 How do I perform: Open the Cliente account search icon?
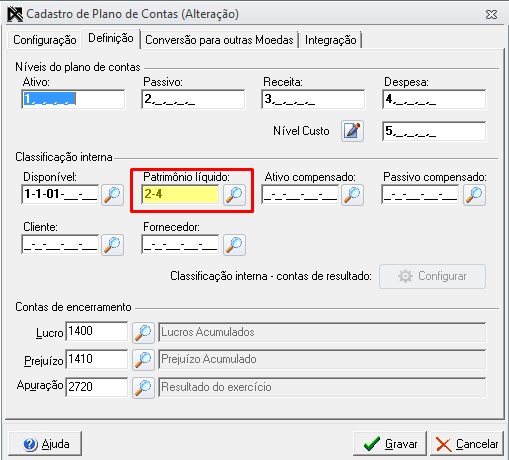[x=112, y=245]
